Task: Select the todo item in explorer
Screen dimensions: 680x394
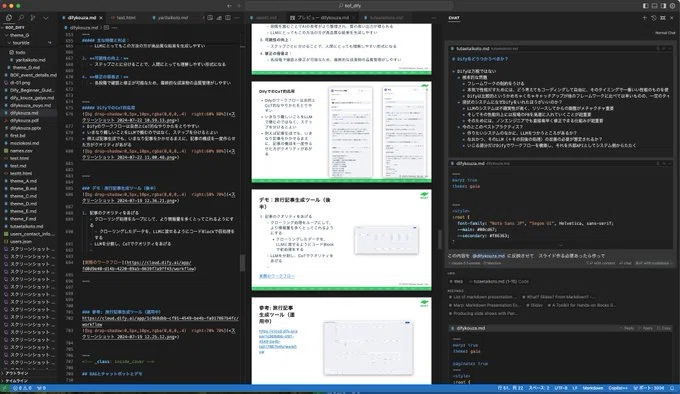Action: point(20,52)
